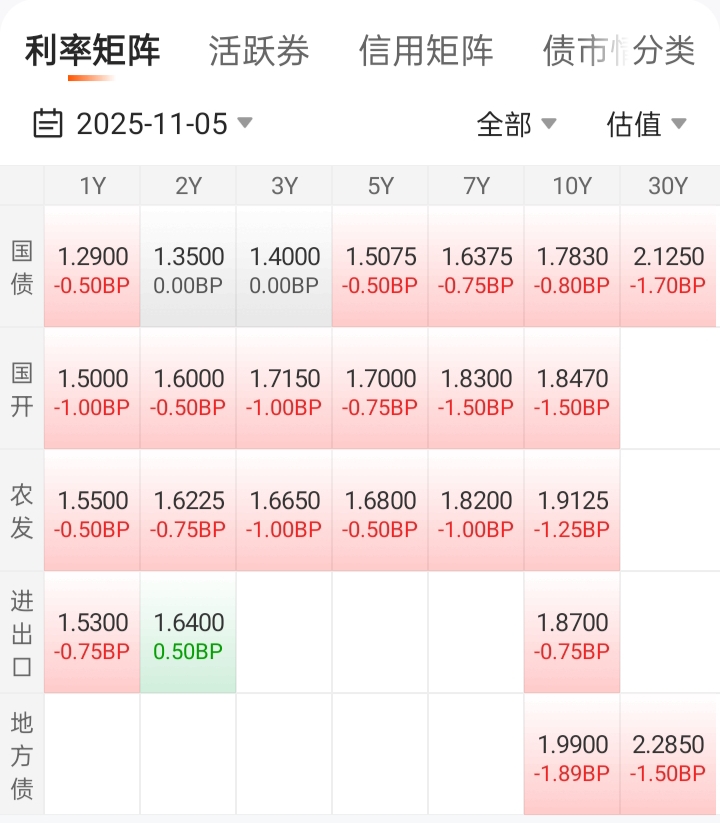Switch to the 信用矩阵 tab

click(x=426, y=50)
